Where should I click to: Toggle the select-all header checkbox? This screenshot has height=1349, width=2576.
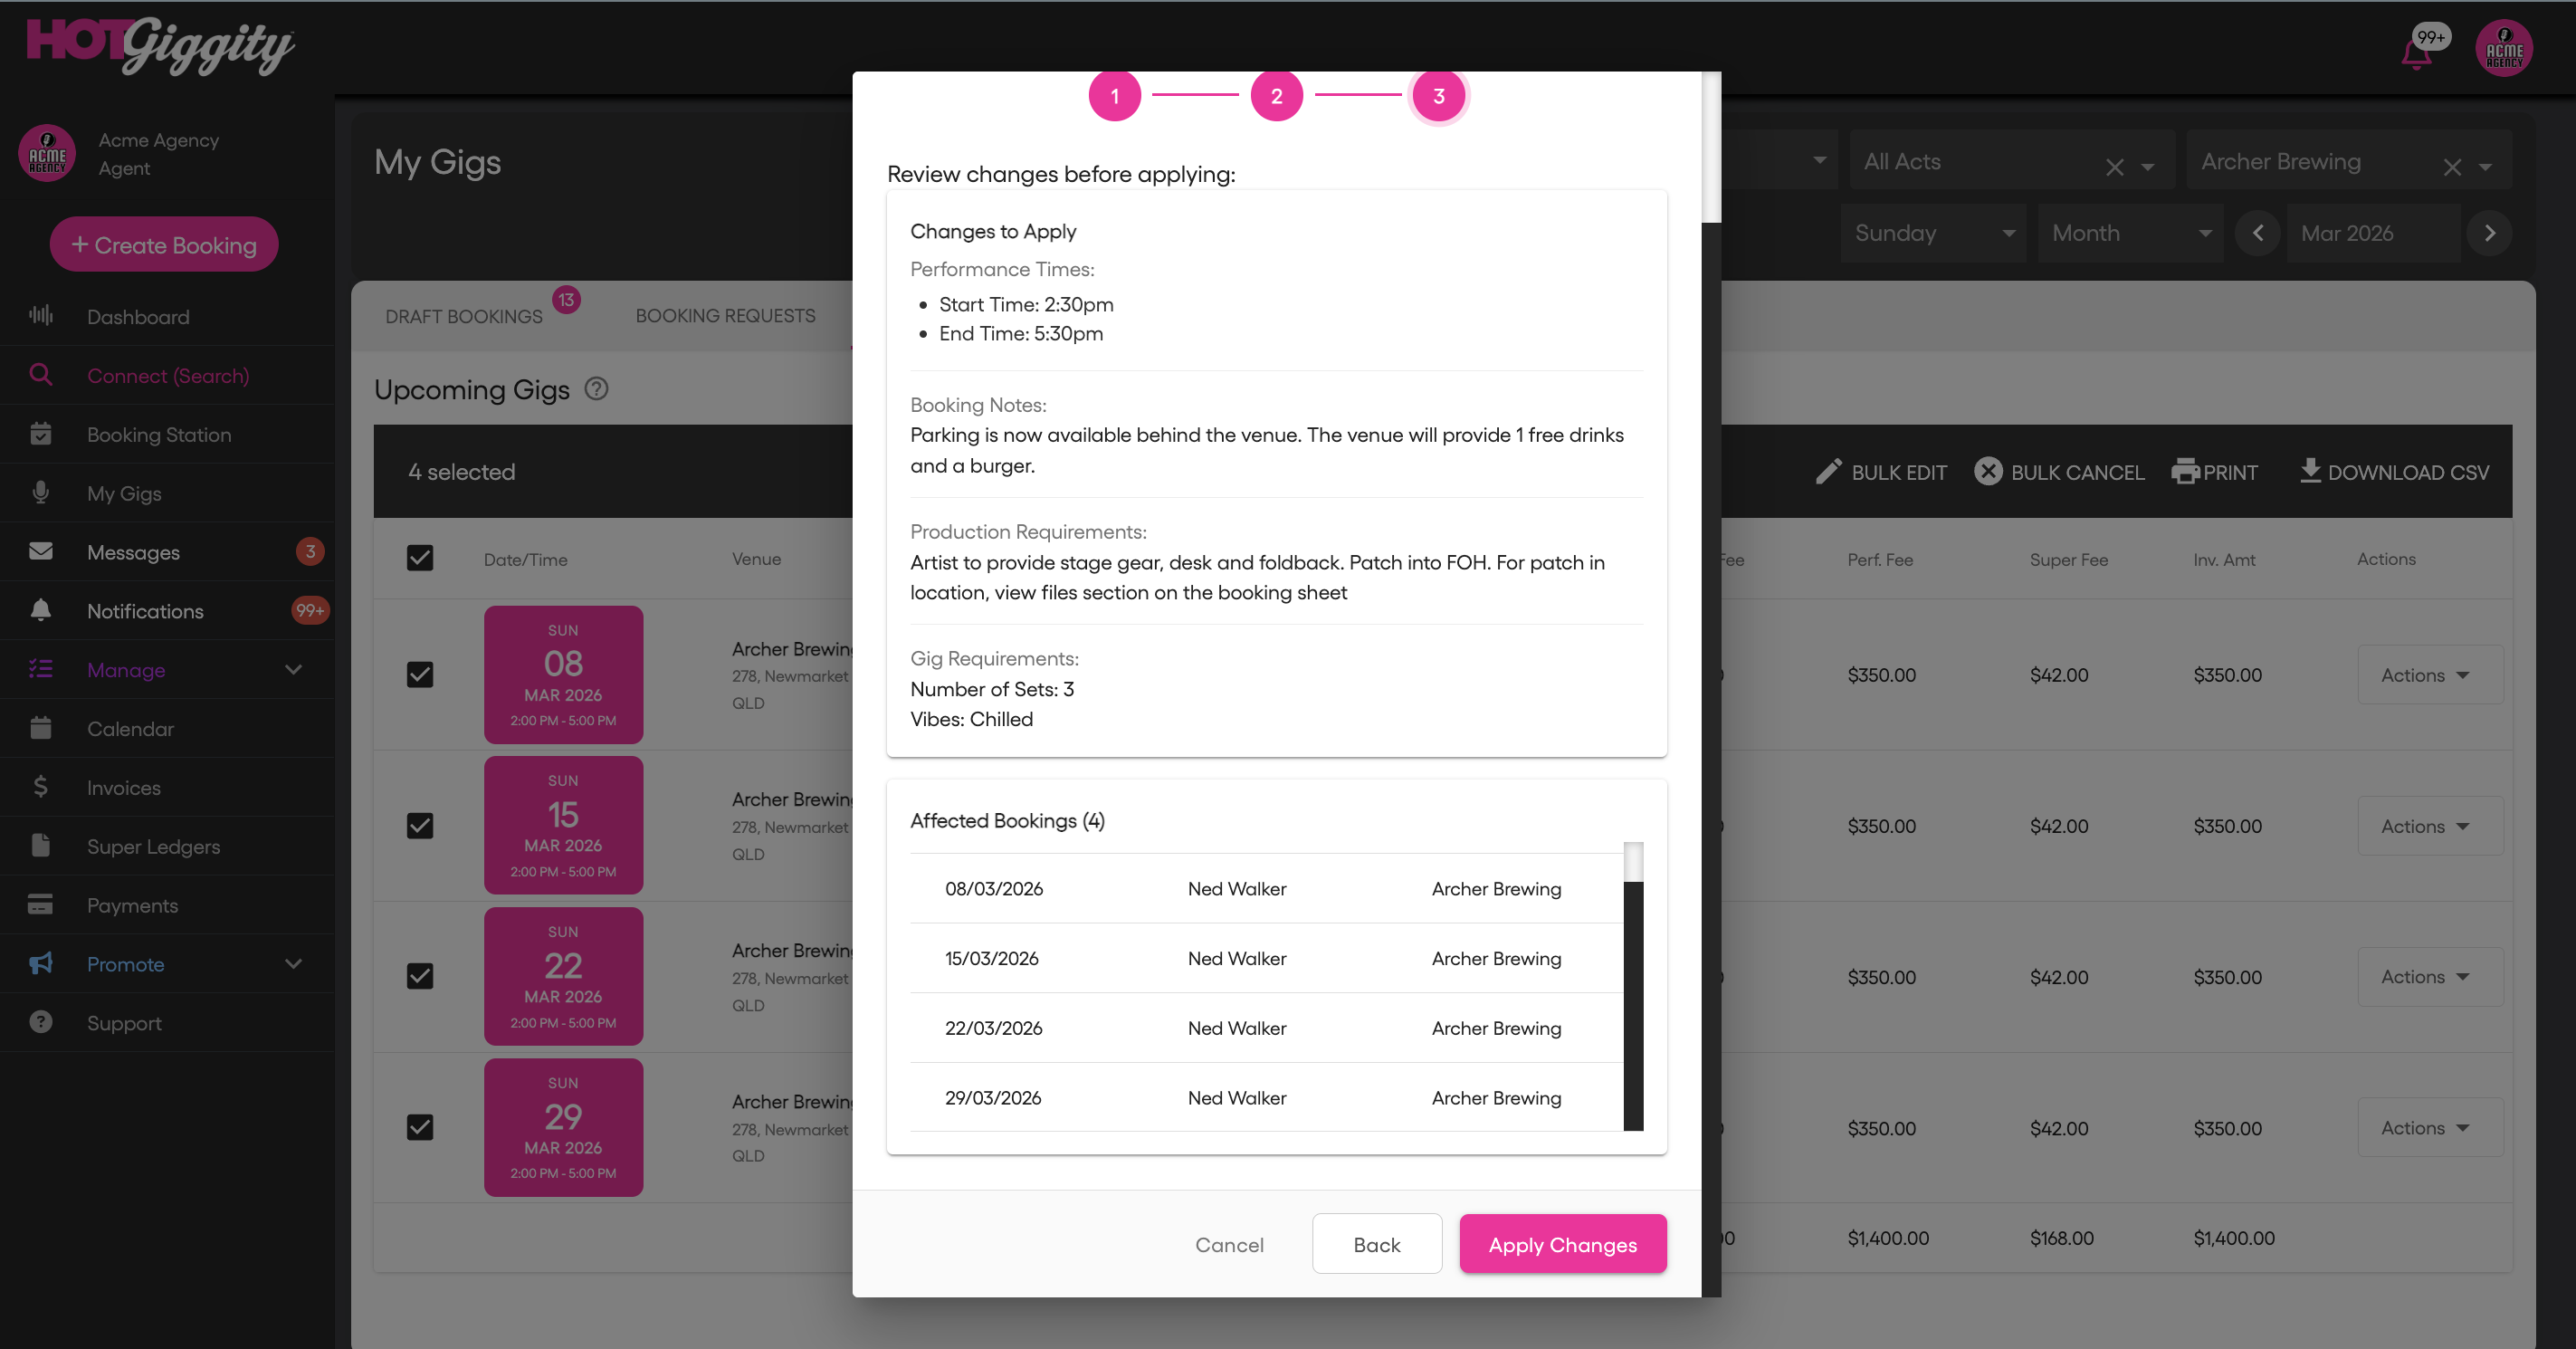coord(420,558)
